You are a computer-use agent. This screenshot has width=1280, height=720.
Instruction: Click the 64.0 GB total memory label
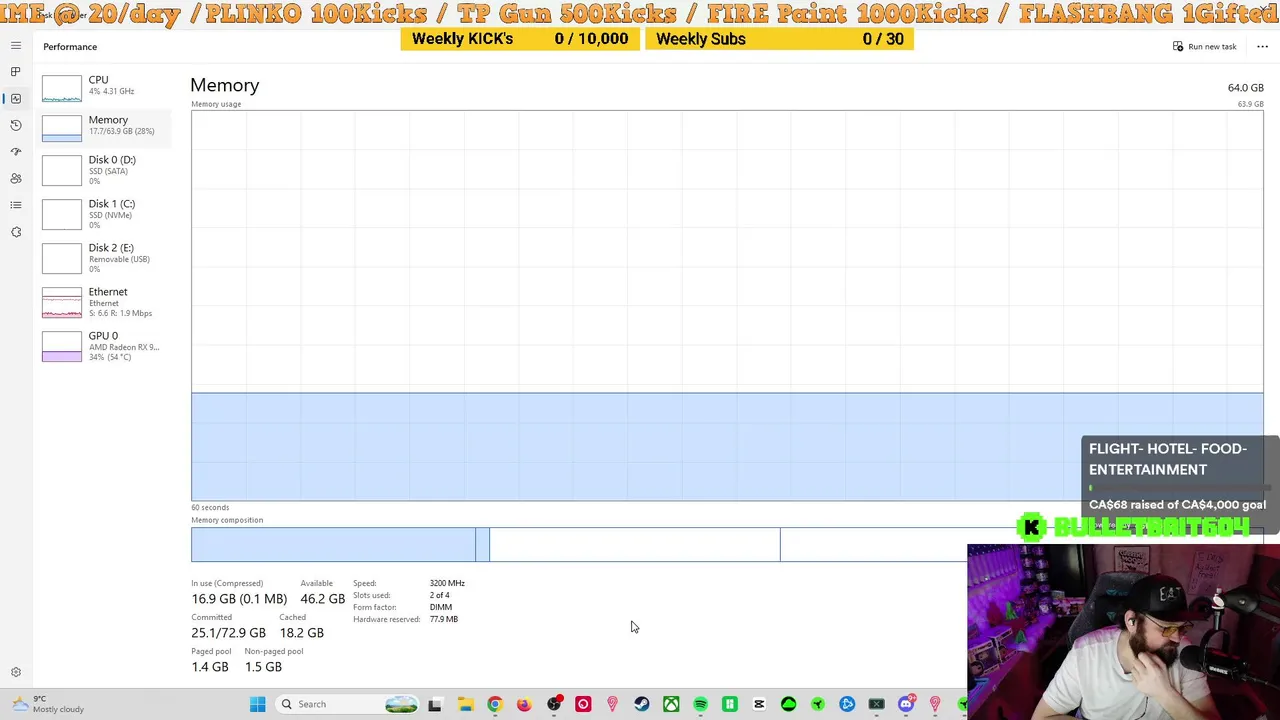pos(1246,88)
